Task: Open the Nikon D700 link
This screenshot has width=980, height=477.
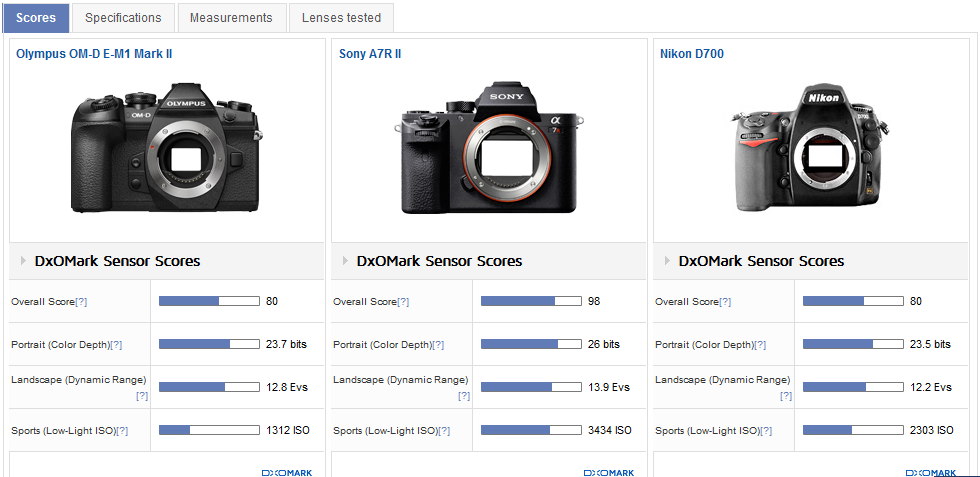Action: click(692, 54)
